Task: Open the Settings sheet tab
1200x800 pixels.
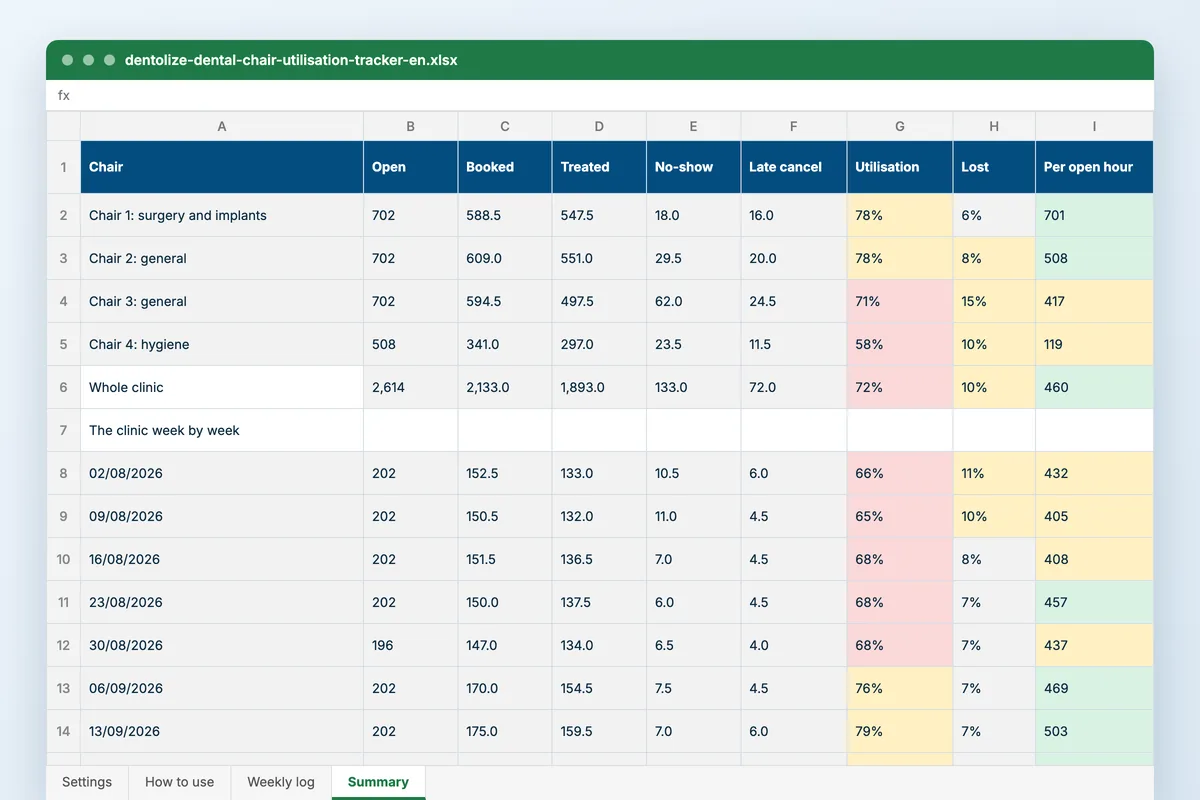Action: tap(87, 782)
